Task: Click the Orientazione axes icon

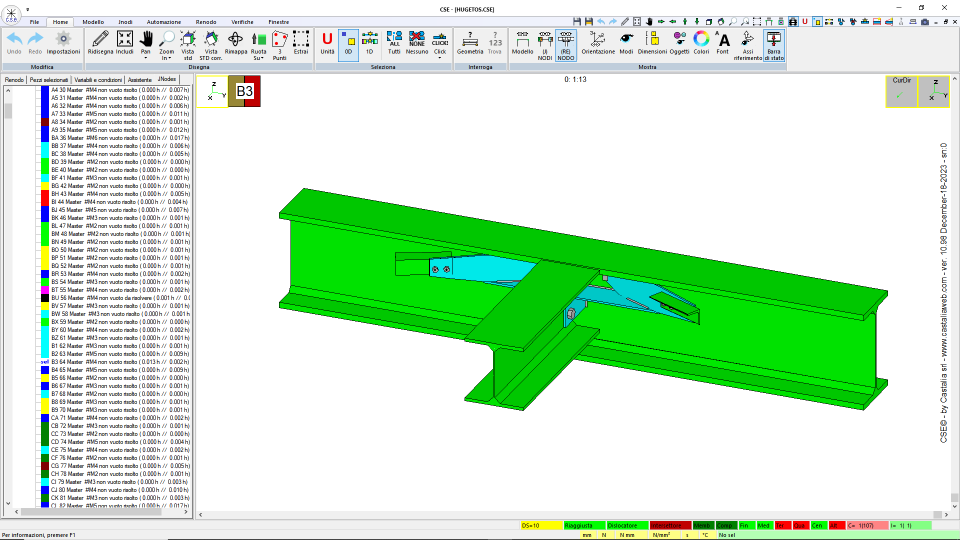Action: click(598, 40)
